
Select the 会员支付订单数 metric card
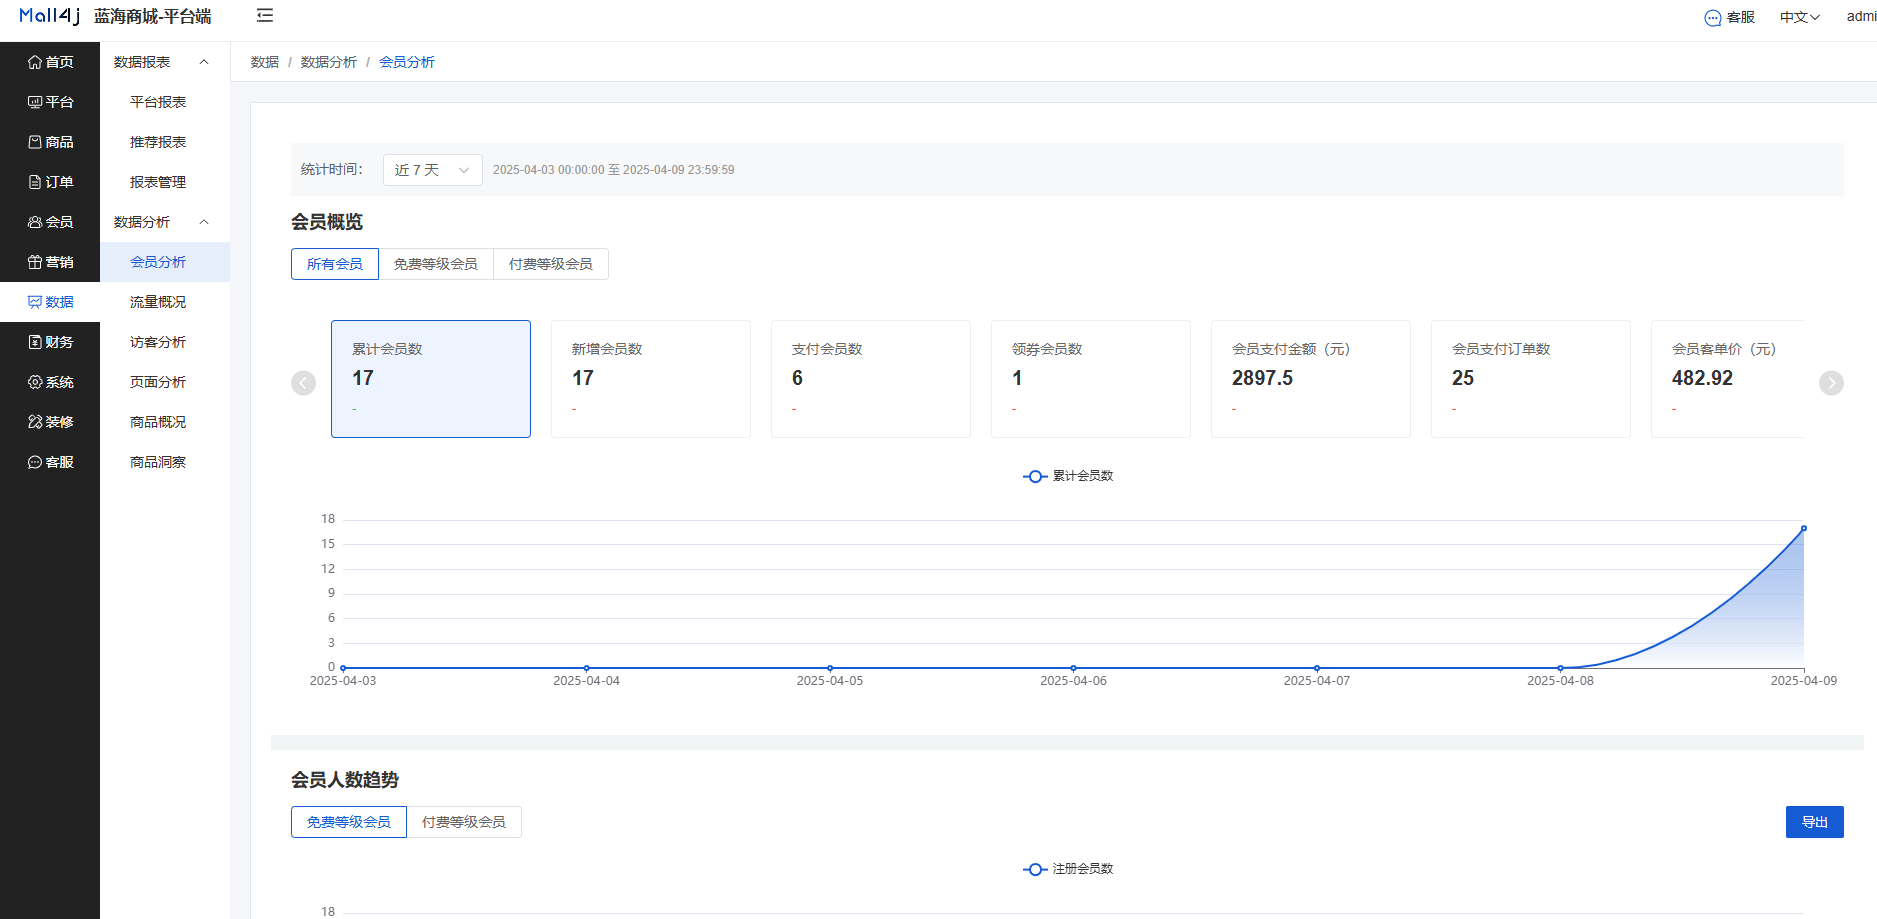pos(1531,379)
